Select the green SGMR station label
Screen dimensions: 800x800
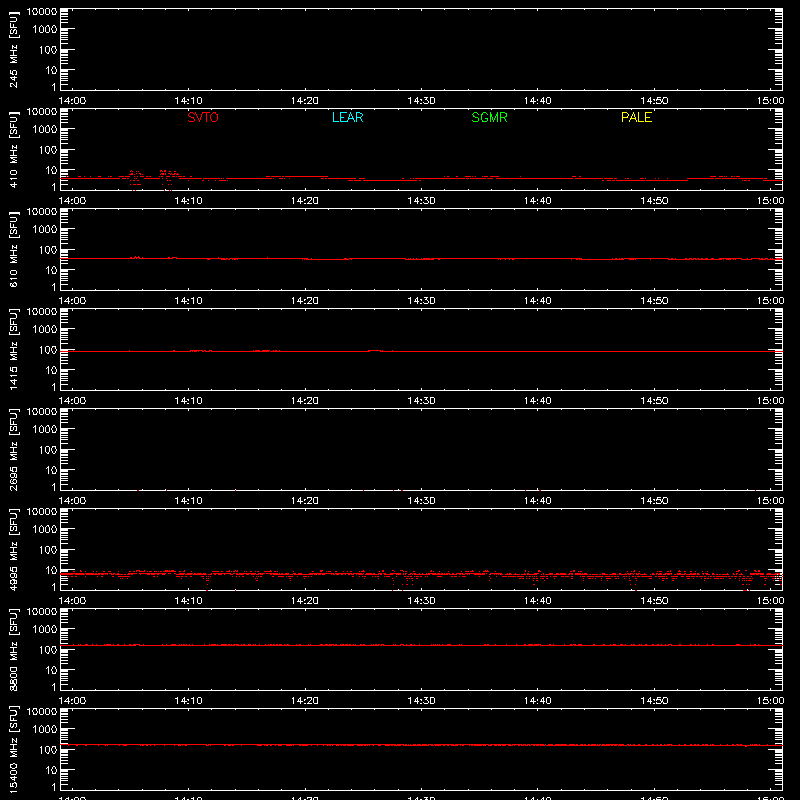pos(489,117)
